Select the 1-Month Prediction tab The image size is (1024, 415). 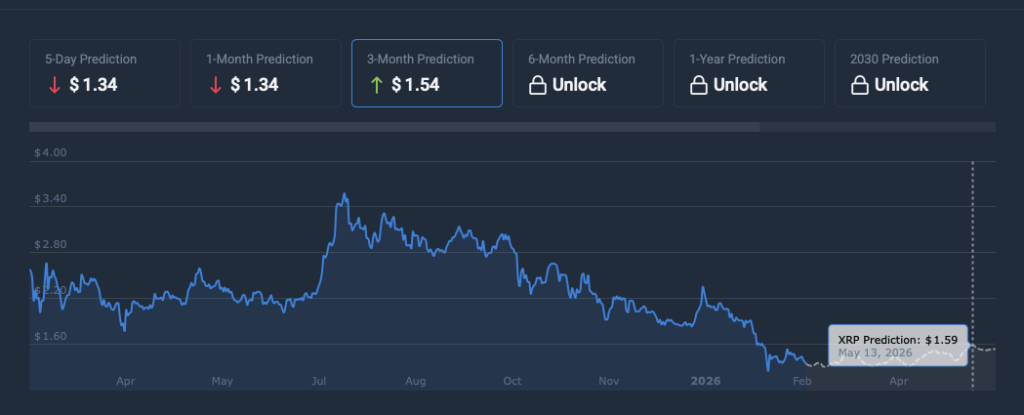[x=266, y=73]
